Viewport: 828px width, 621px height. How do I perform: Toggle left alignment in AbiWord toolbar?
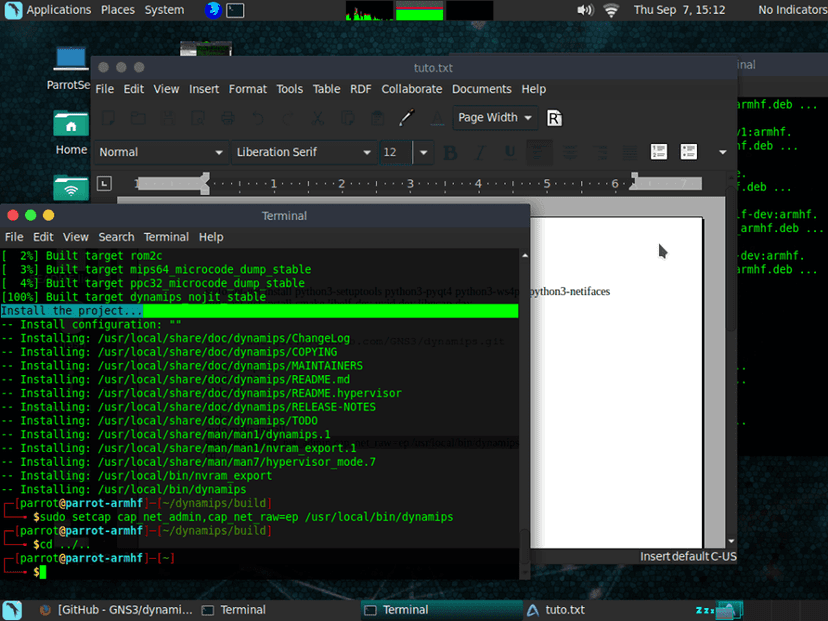pyautogui.click(x=539, y=153)
